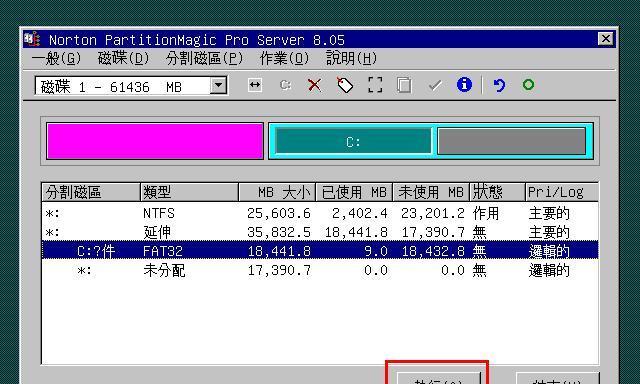This screenshot has width=640, height=384.
Task: Click the 18,432.8 unused MB value
Action: [433, 251]
